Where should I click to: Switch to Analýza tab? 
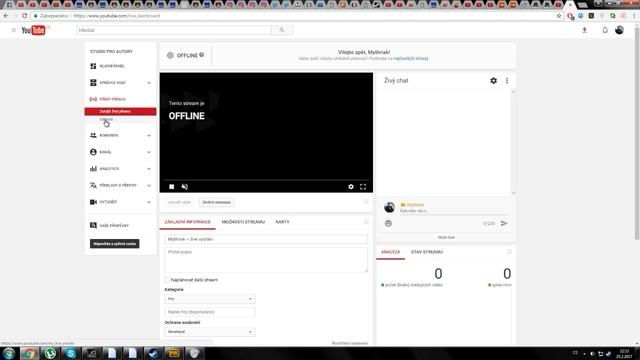pyautogui.click(x=391, y=252)
